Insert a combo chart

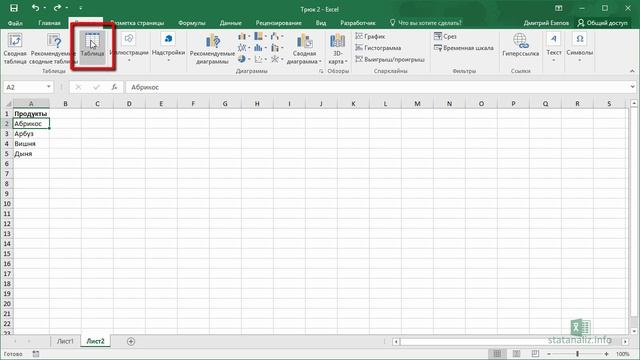[276, 48]
